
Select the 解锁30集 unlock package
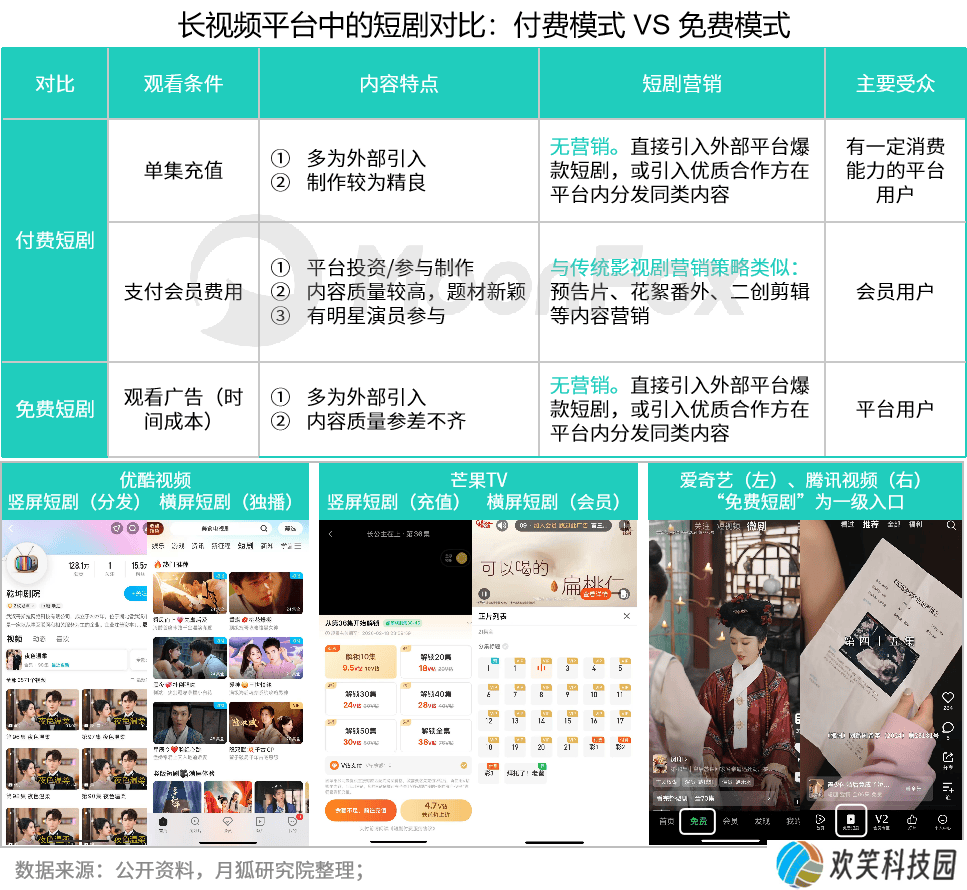(360, 699)
